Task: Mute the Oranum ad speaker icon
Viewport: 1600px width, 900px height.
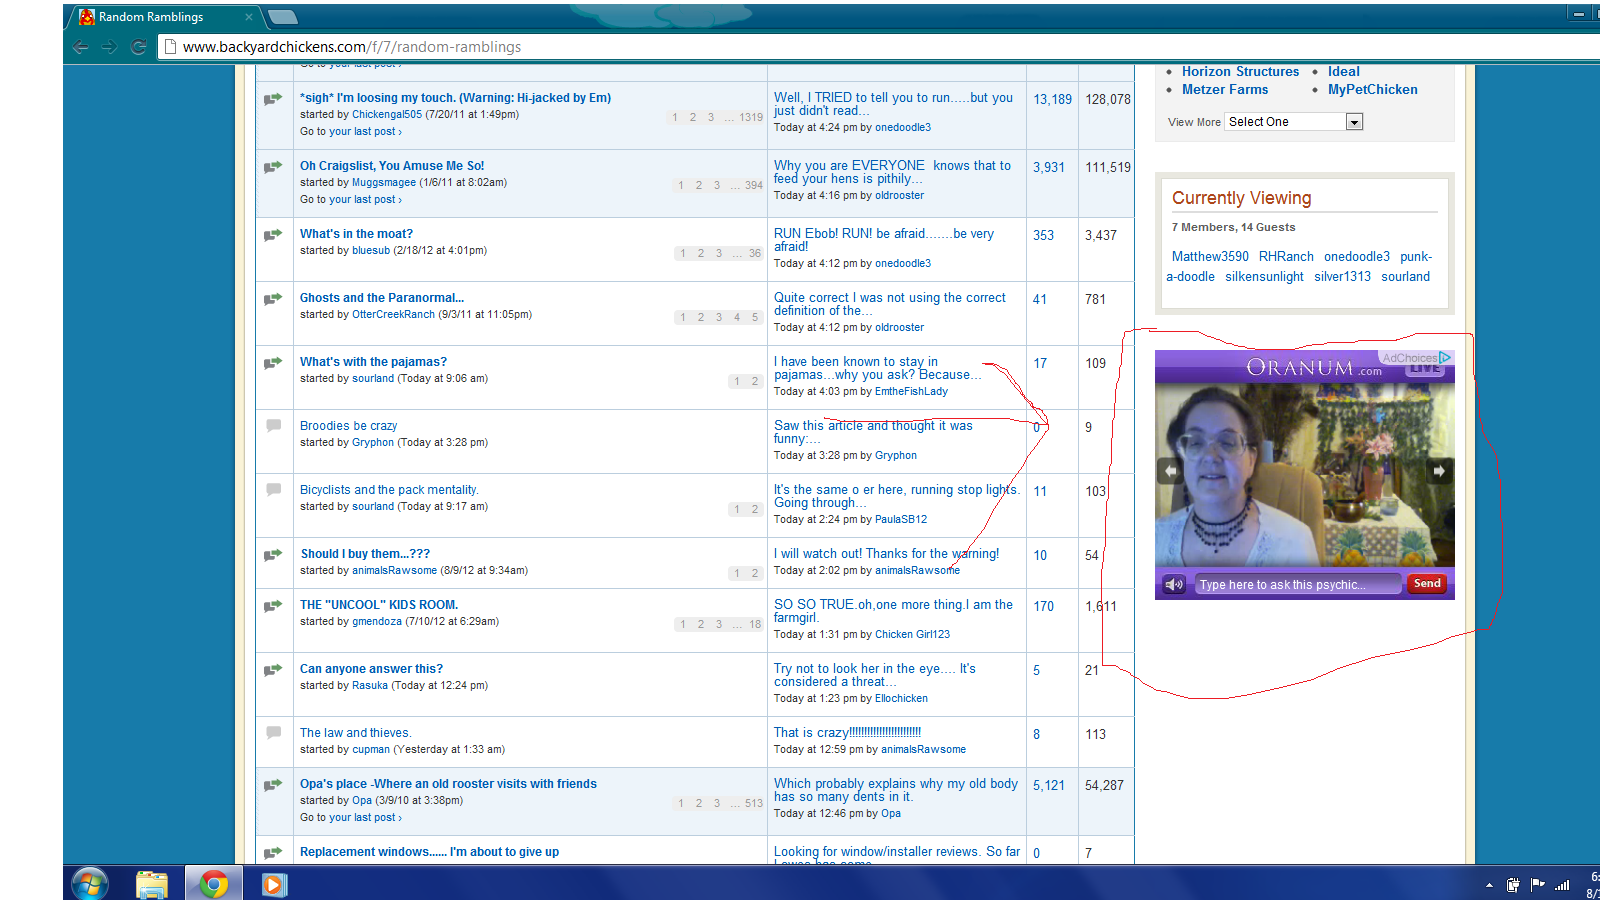Action: point(1174,584)
